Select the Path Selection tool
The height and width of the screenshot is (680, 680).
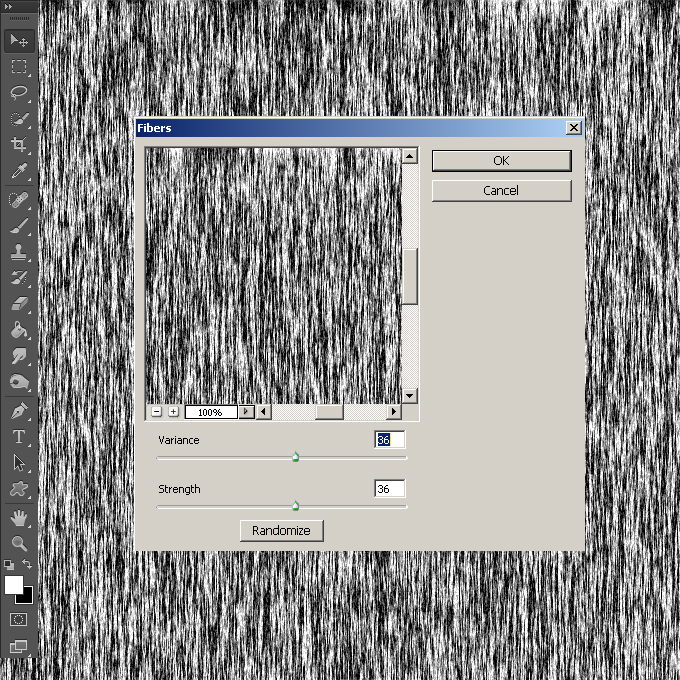point(19,463)
